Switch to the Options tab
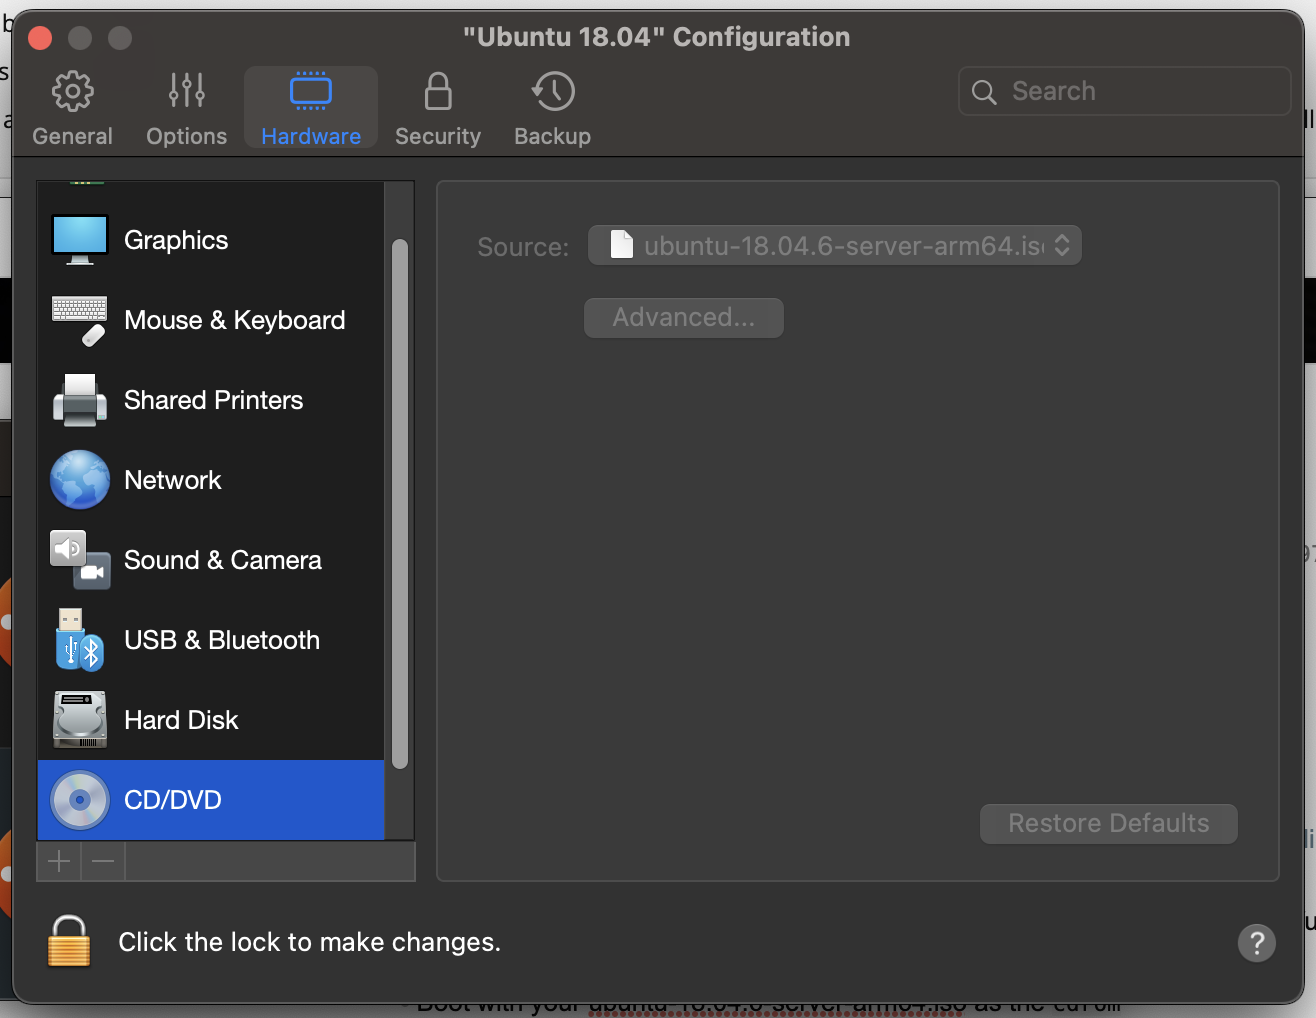This screenshot has height=1018, width=1316. [x=186, y=108]
